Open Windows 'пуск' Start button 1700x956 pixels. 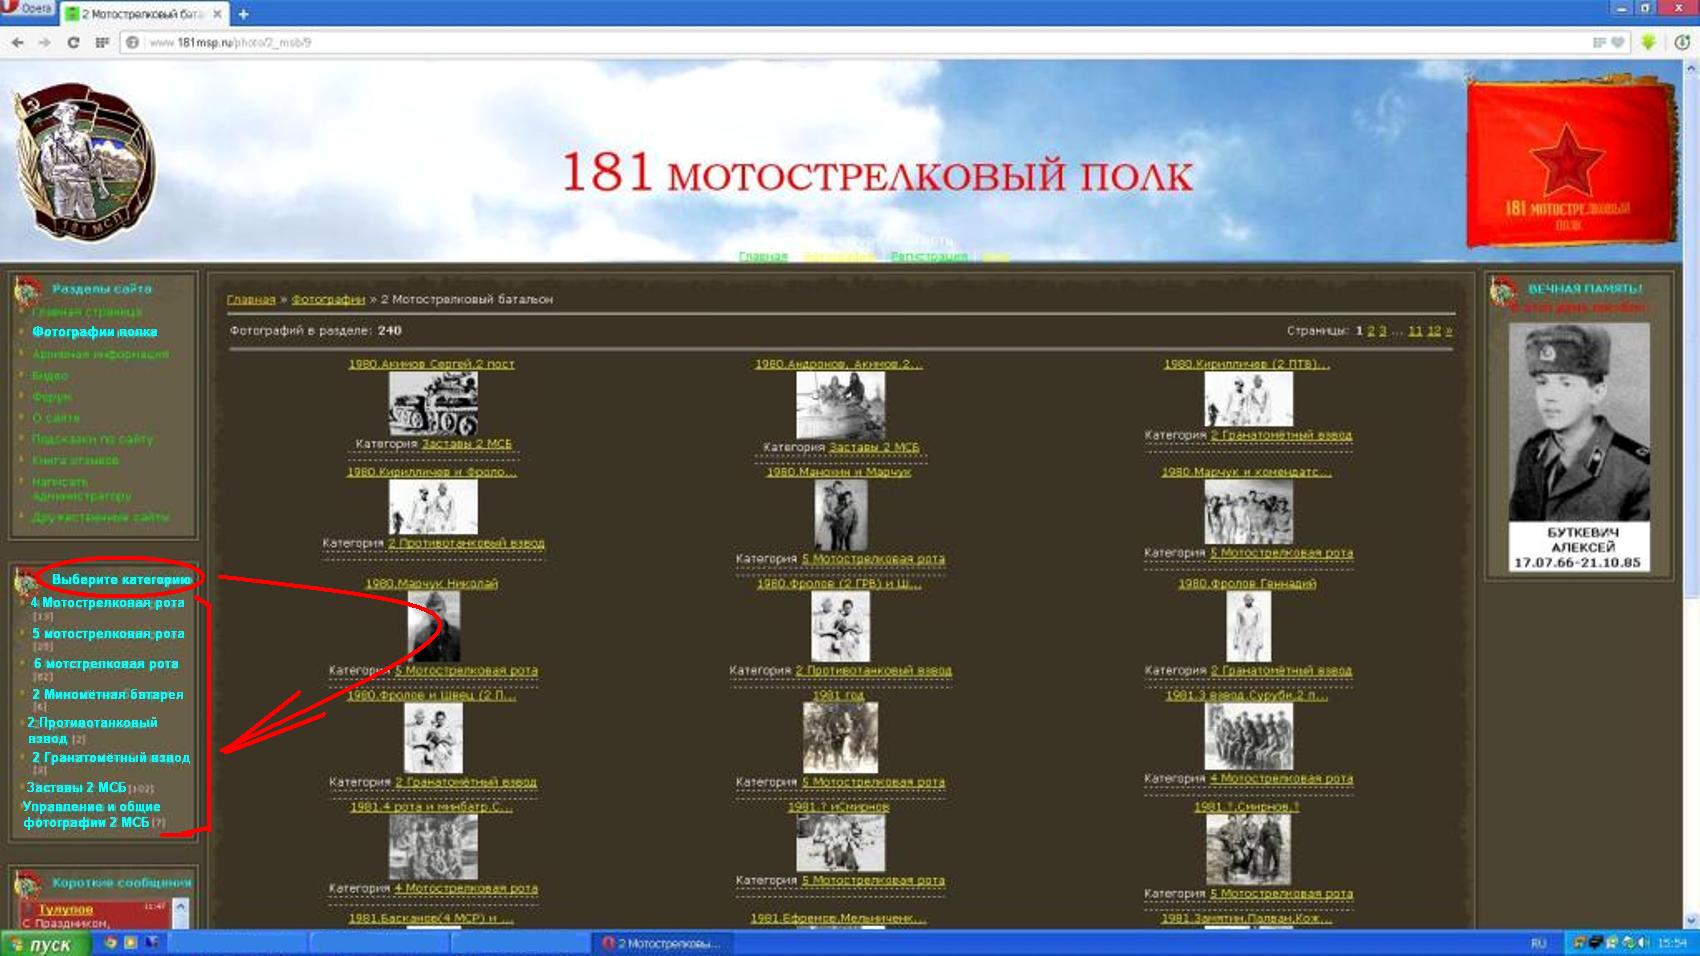[46, 944]
